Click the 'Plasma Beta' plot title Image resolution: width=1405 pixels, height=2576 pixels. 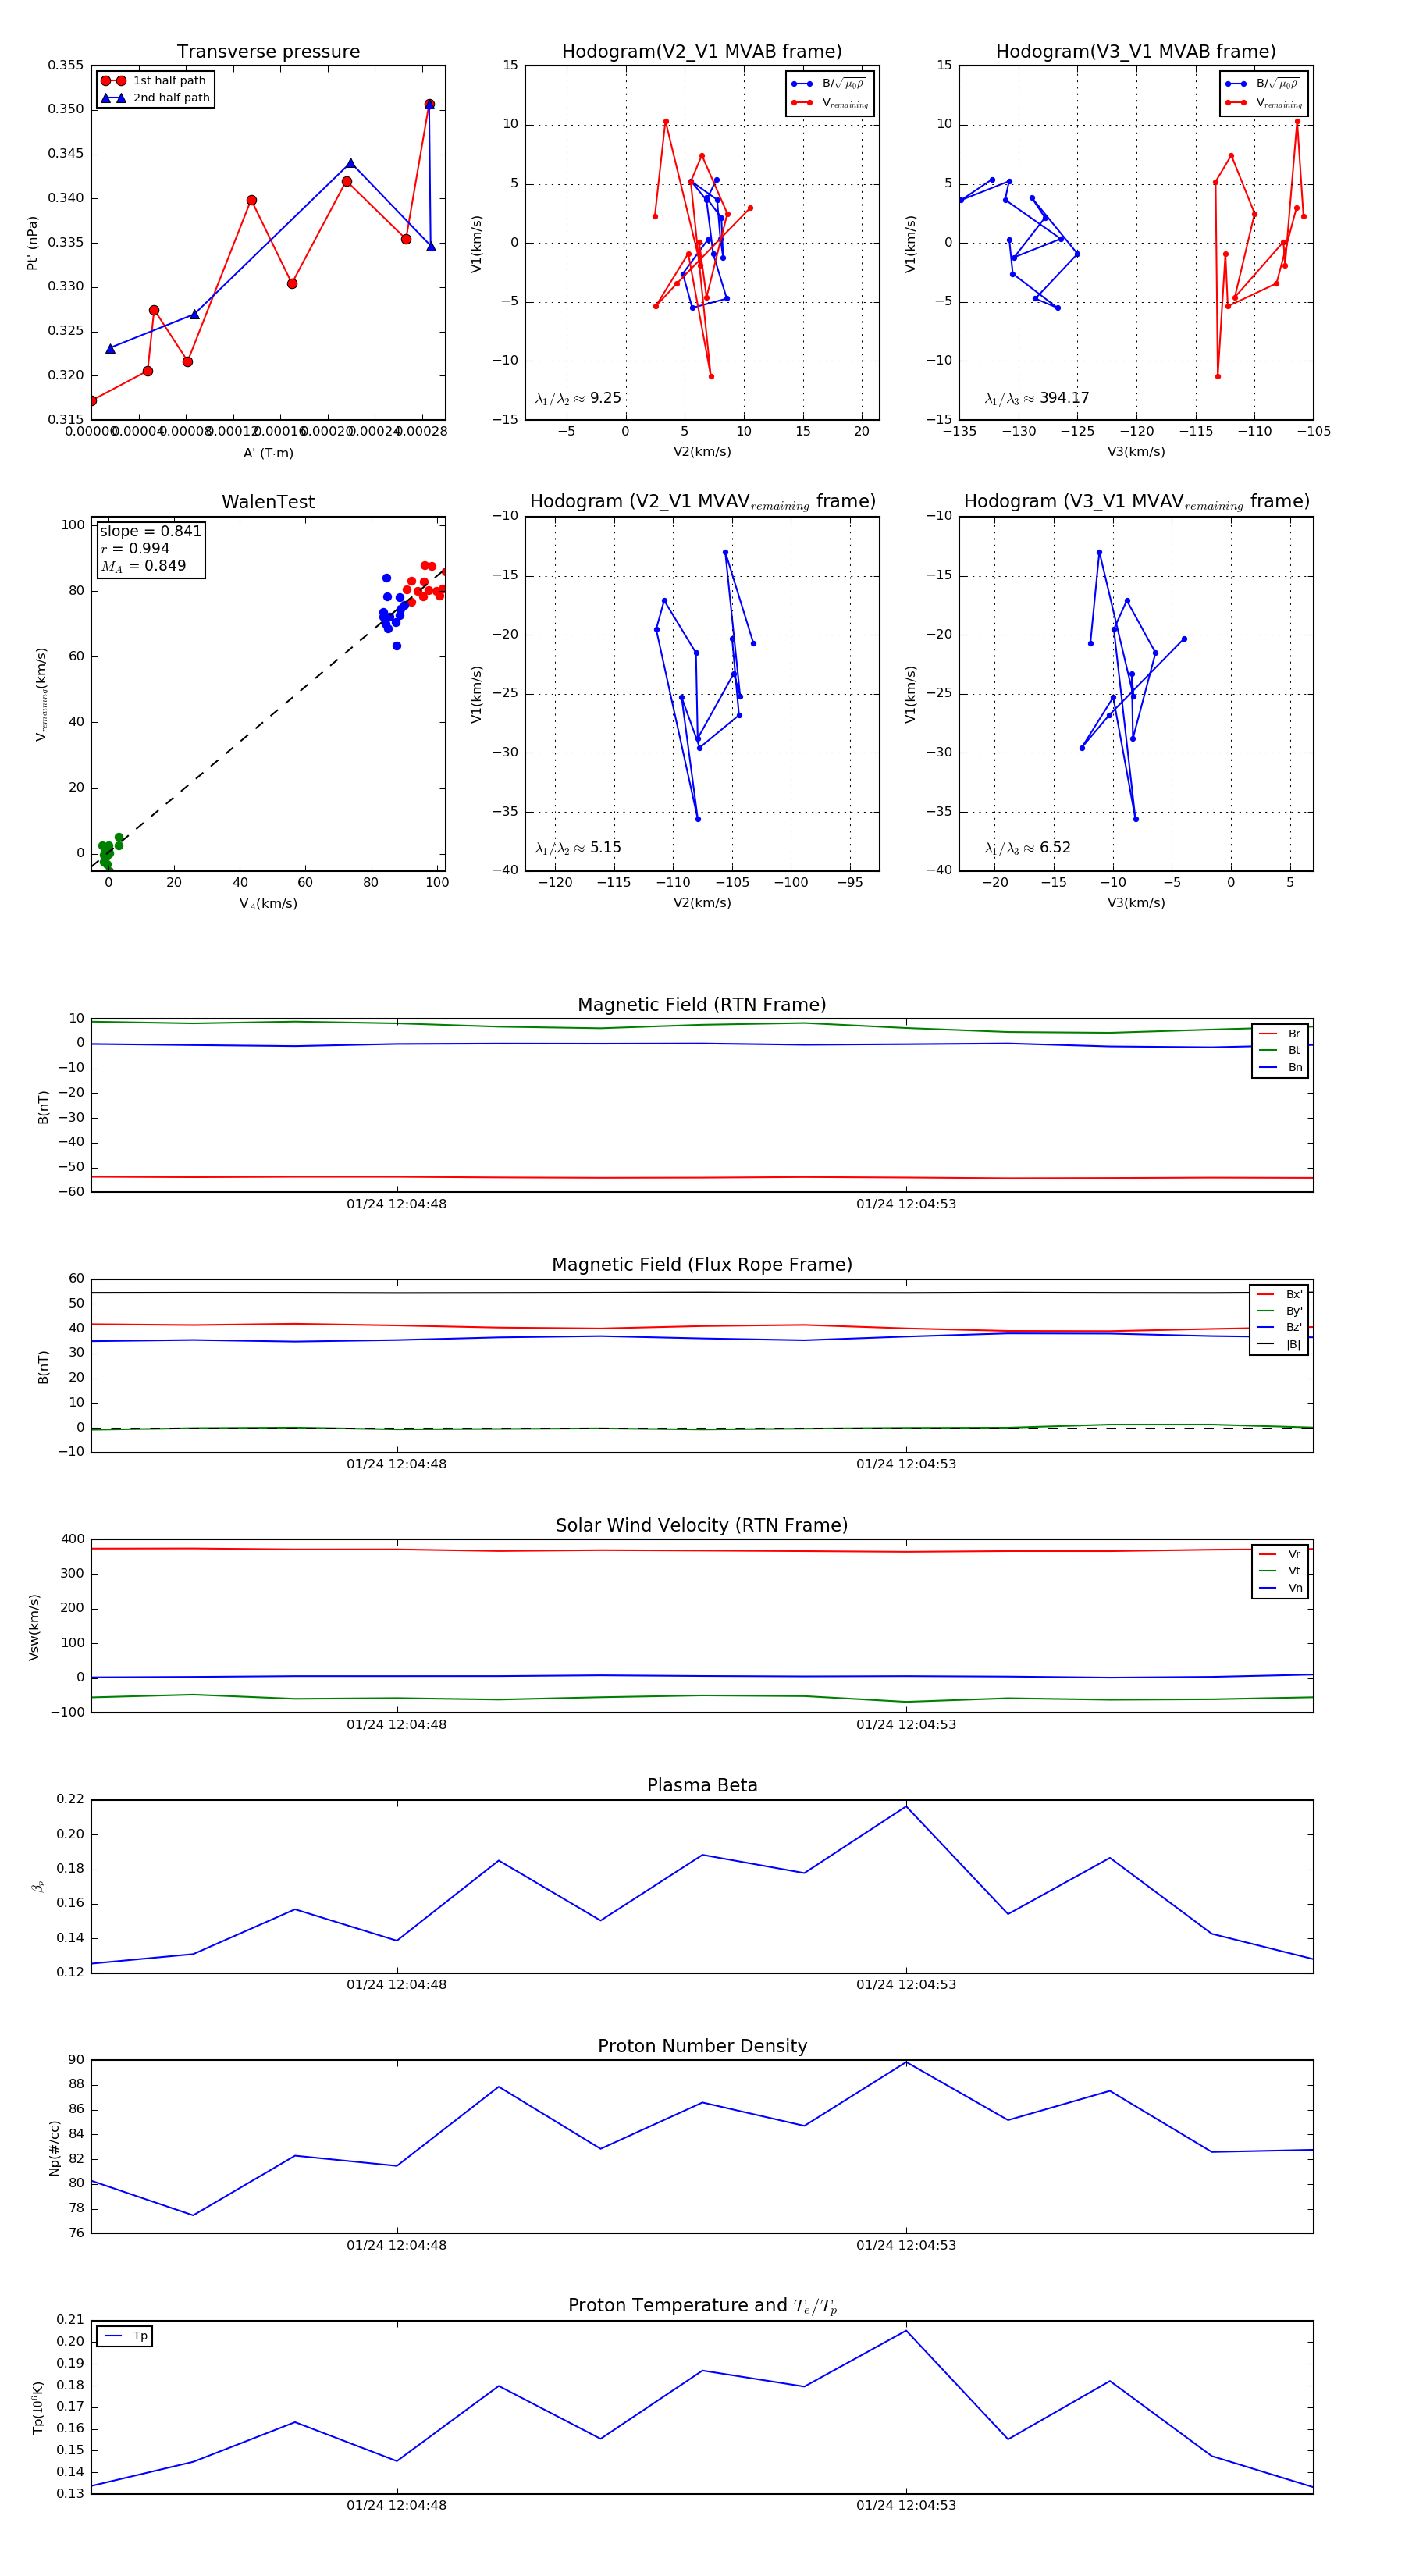coord(702,1786)
